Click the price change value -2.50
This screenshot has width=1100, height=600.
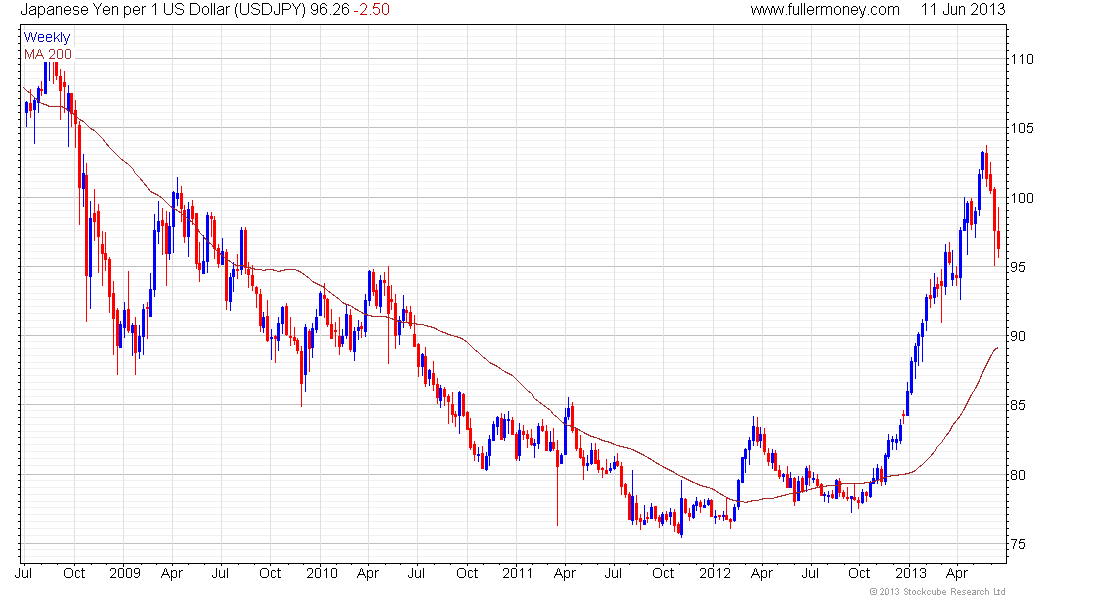click(371, 10)
